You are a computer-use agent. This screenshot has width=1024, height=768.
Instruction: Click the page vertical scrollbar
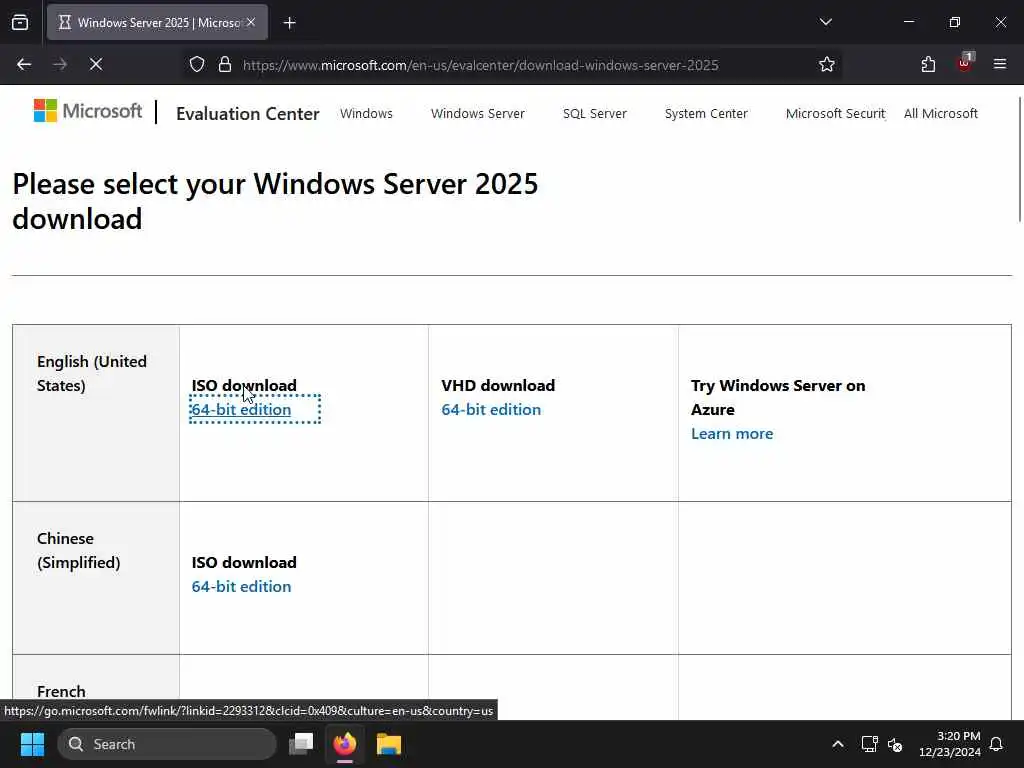point(1019,160)
